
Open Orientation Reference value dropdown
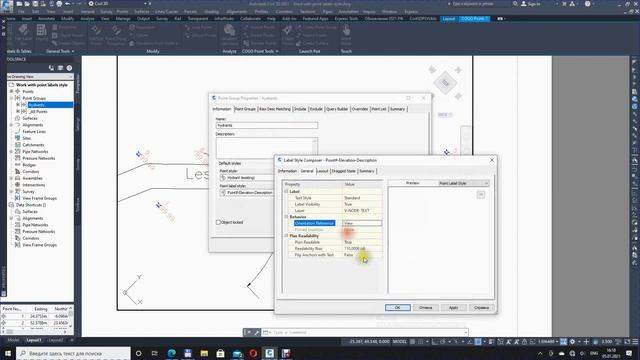point(362,223)
